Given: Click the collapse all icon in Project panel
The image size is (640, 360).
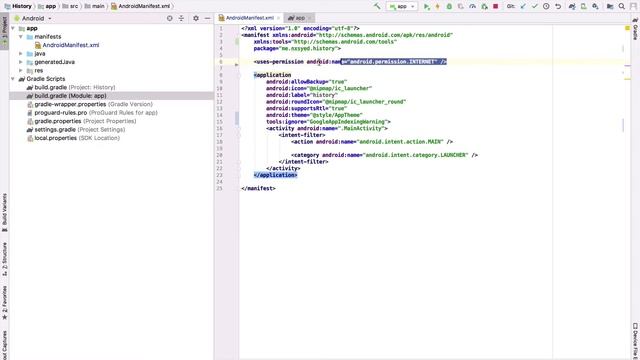Looking at the screenshot, I should coord(181,18).
